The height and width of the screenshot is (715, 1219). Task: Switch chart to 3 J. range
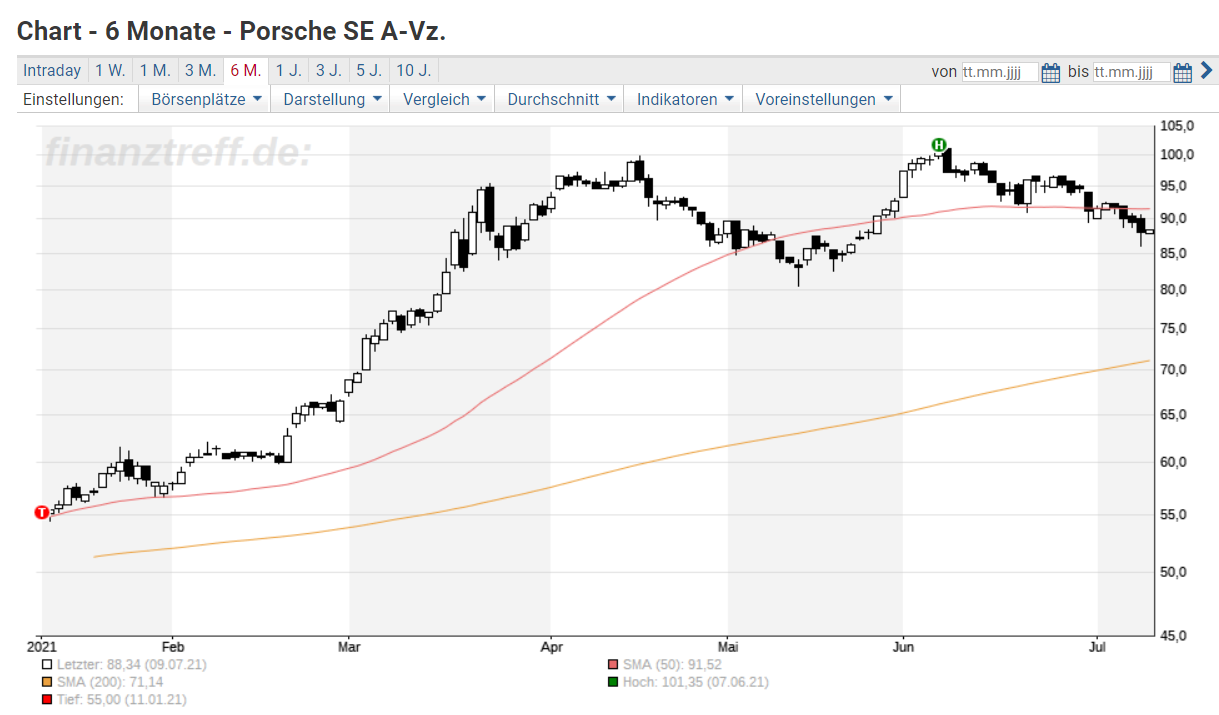(x=329, y=70)
